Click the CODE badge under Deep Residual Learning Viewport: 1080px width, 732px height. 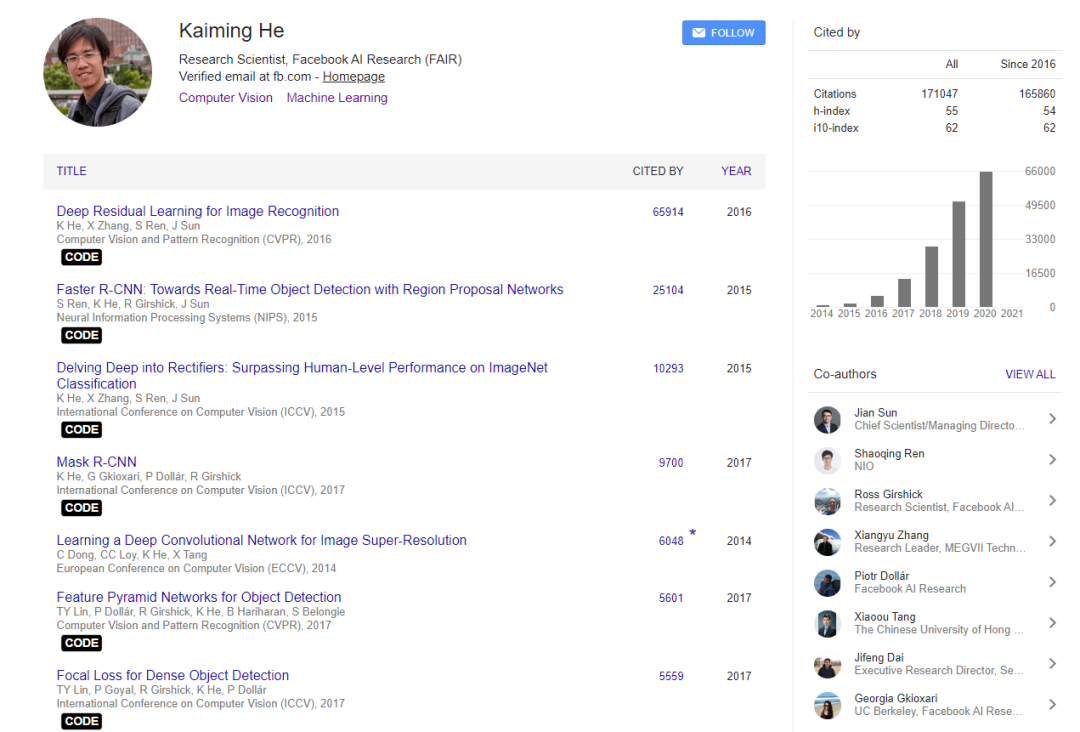click(x=81, y=257)
